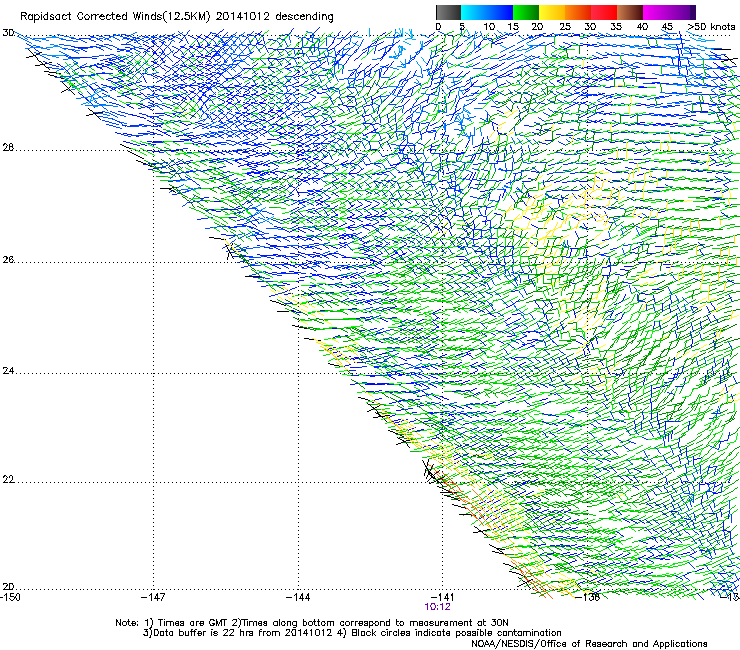
Task: Click the longitude label '-144' on bottom axis
Action: pos(298,597)
